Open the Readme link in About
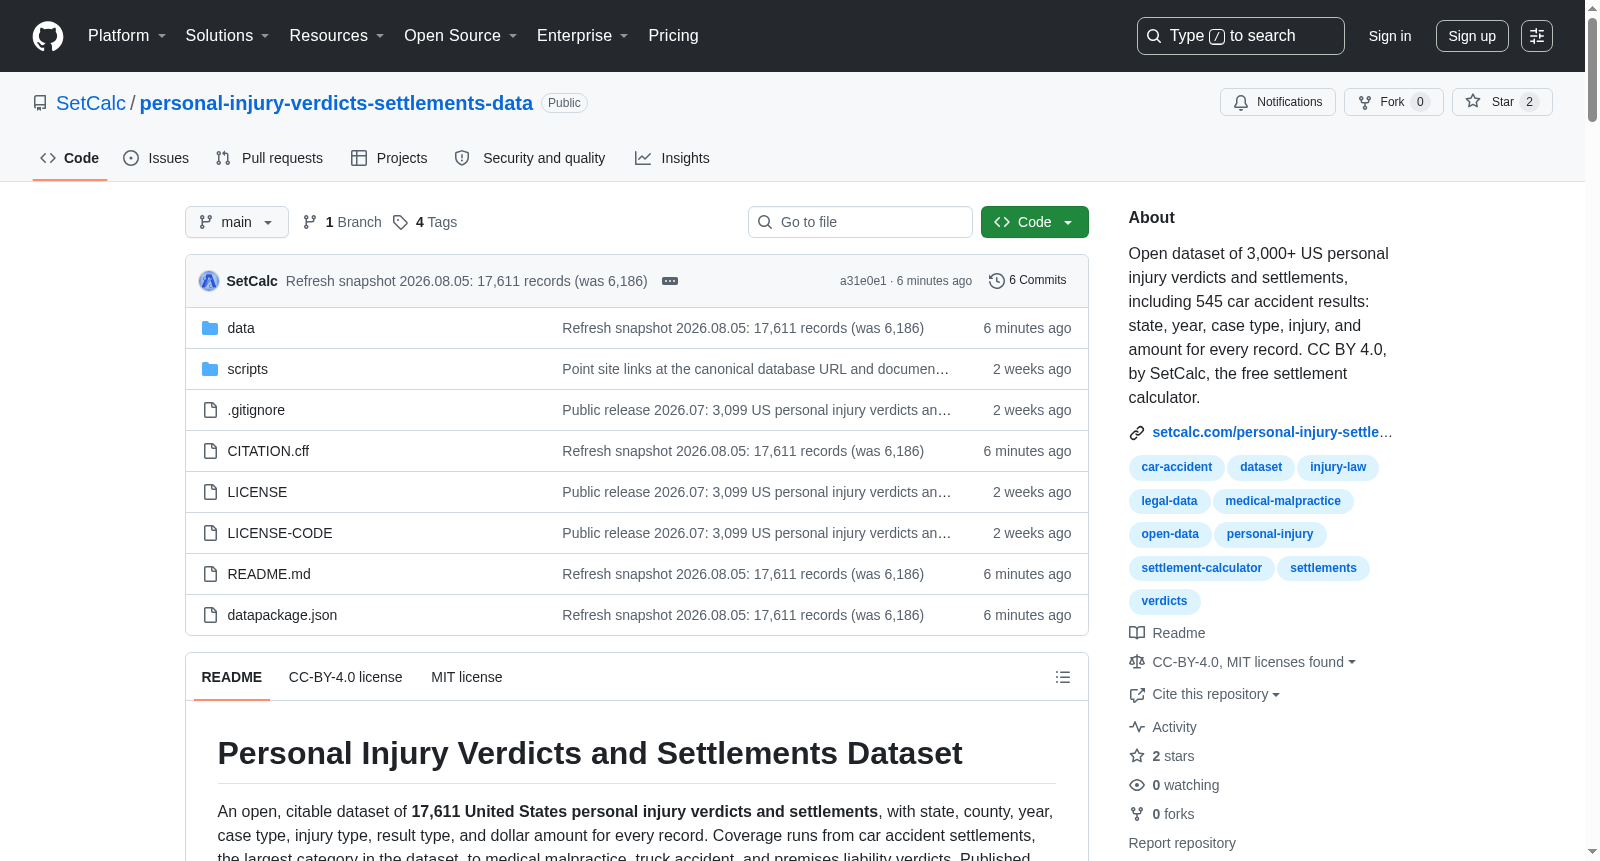Viewport: 1600px width, 861px height. (1167, 633)
